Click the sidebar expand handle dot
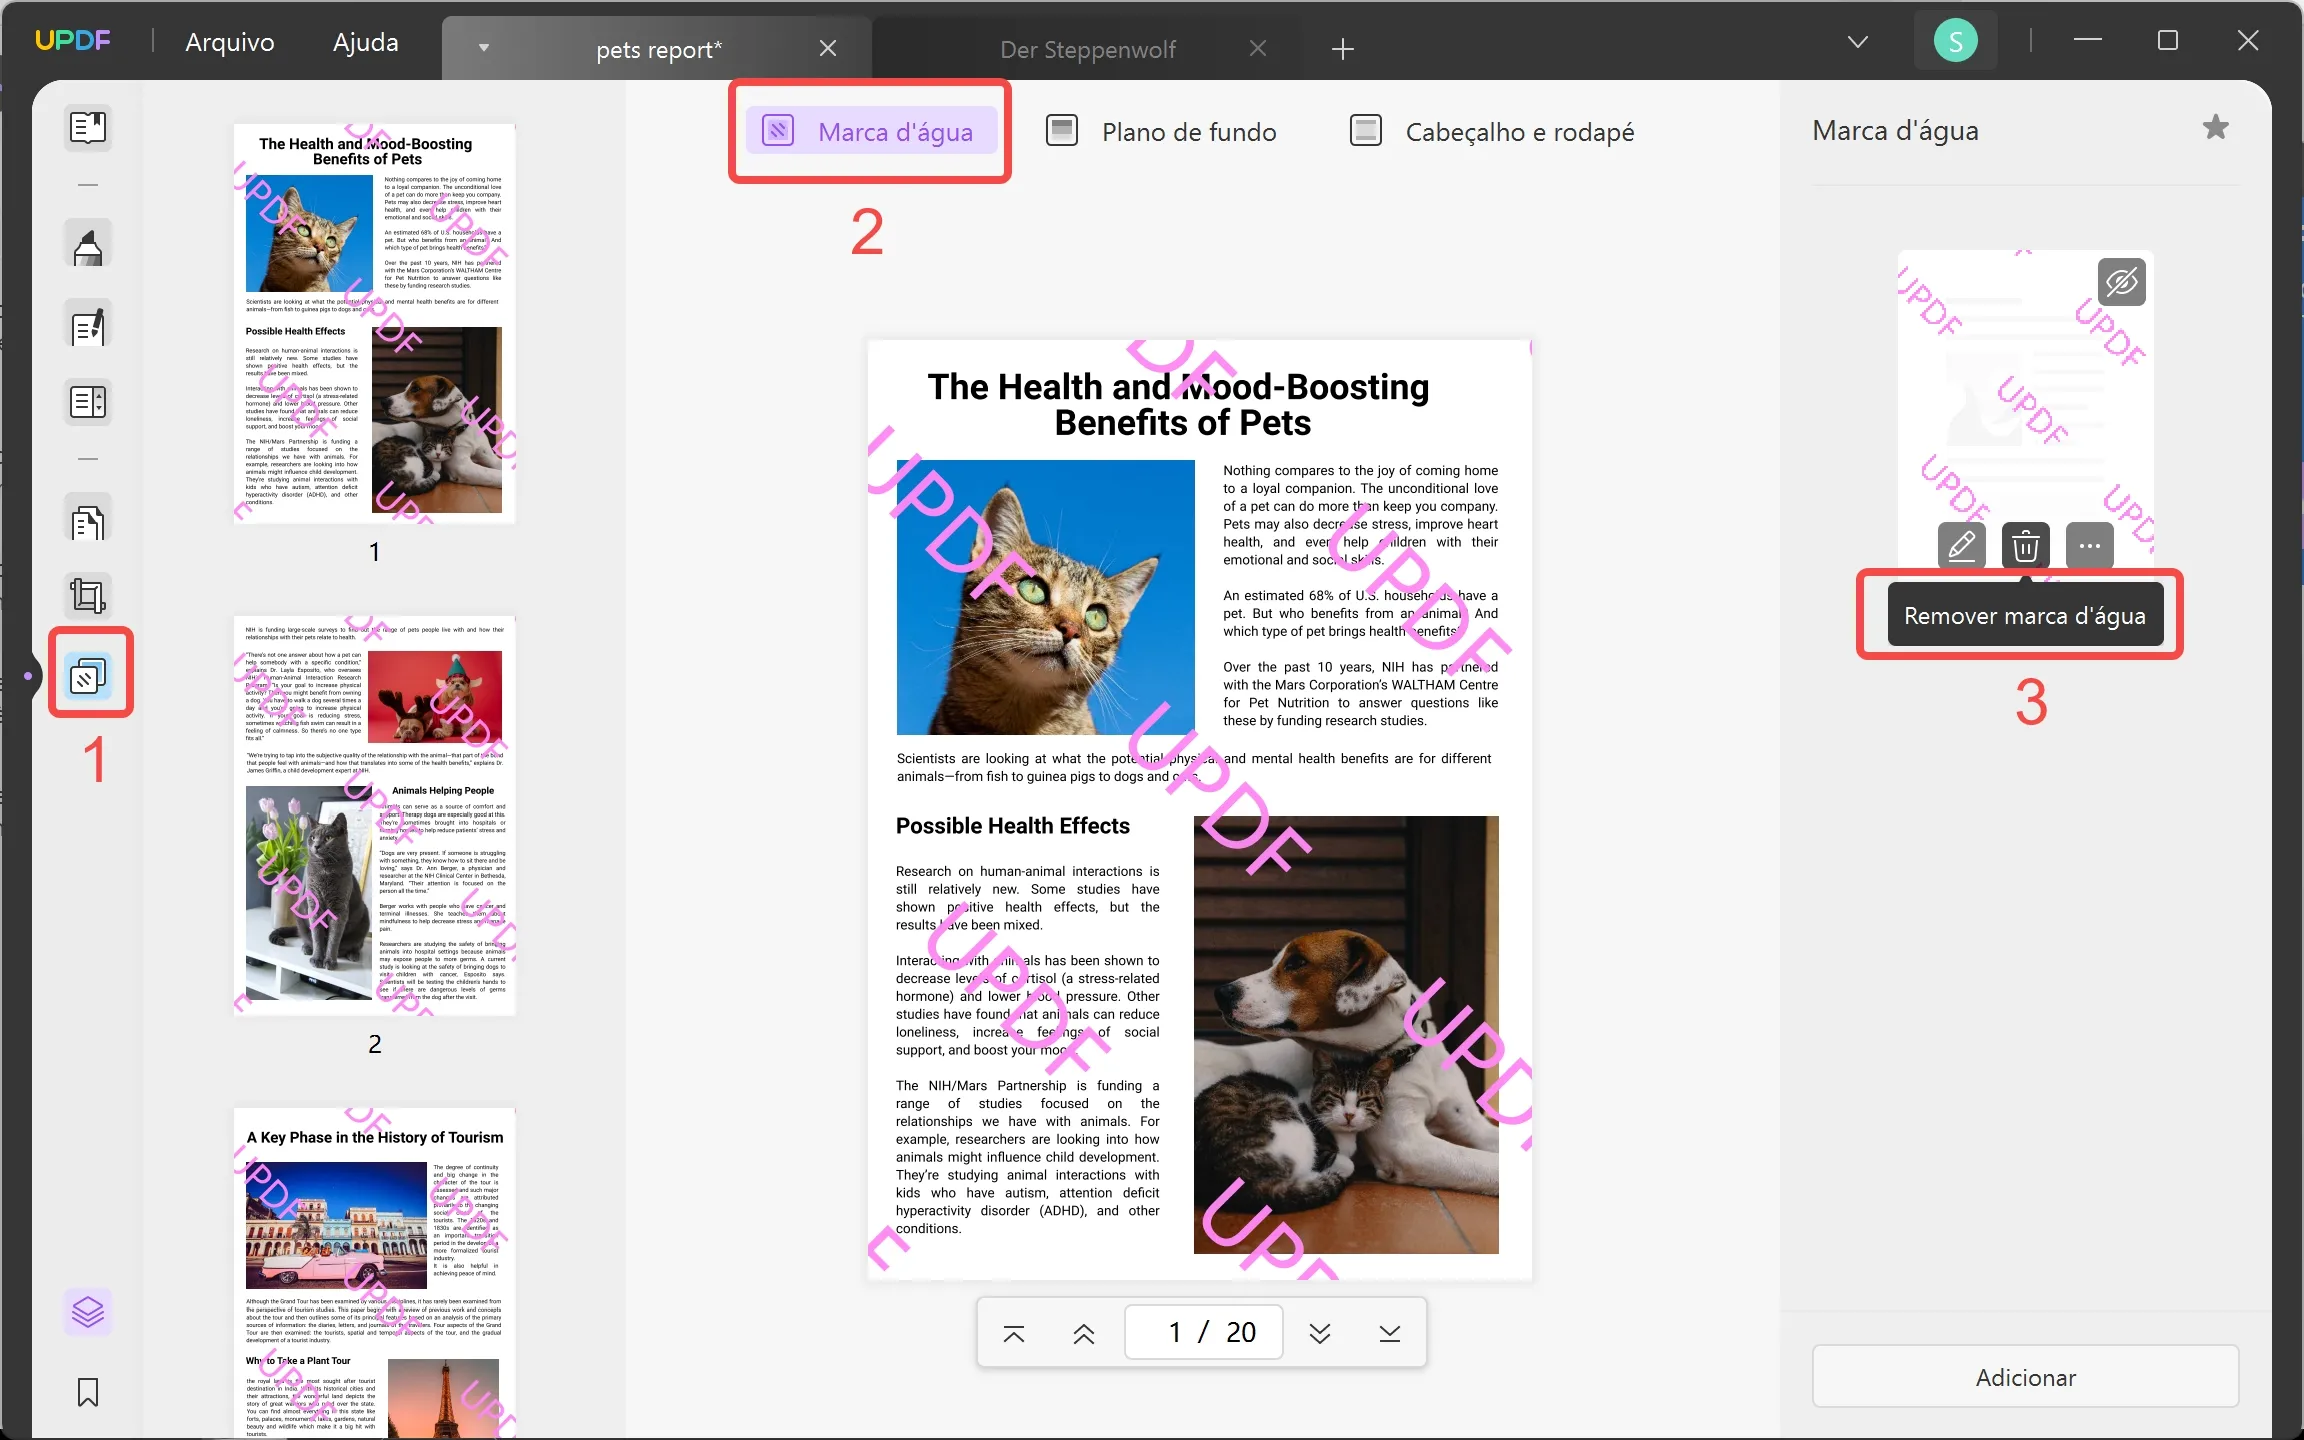The image size is (2304, 1440). [28, 677]
